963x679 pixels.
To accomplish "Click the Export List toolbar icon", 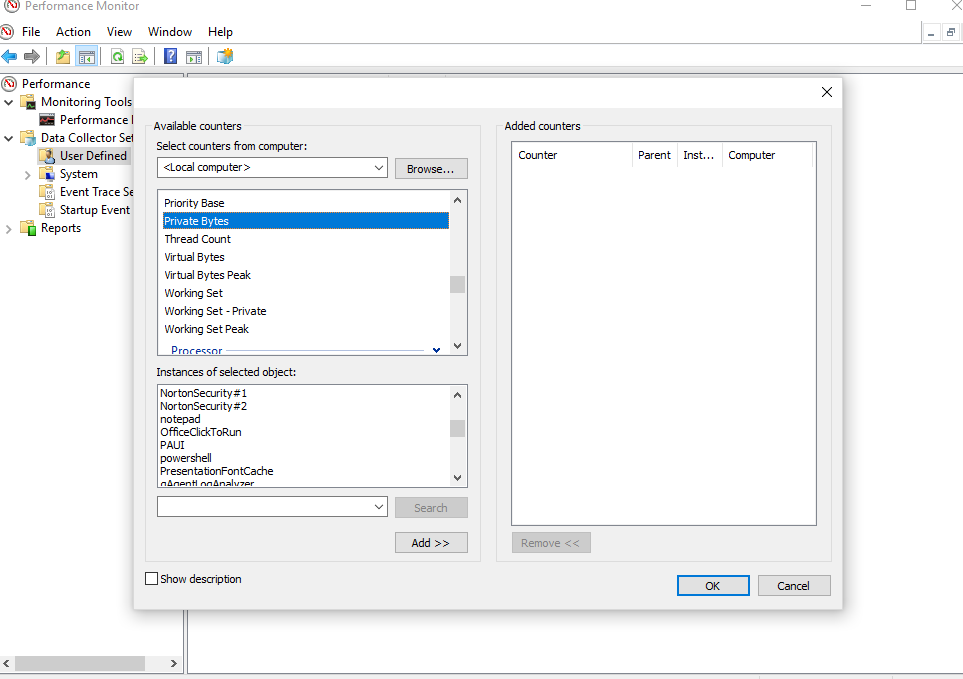I will tap(139, 56).
